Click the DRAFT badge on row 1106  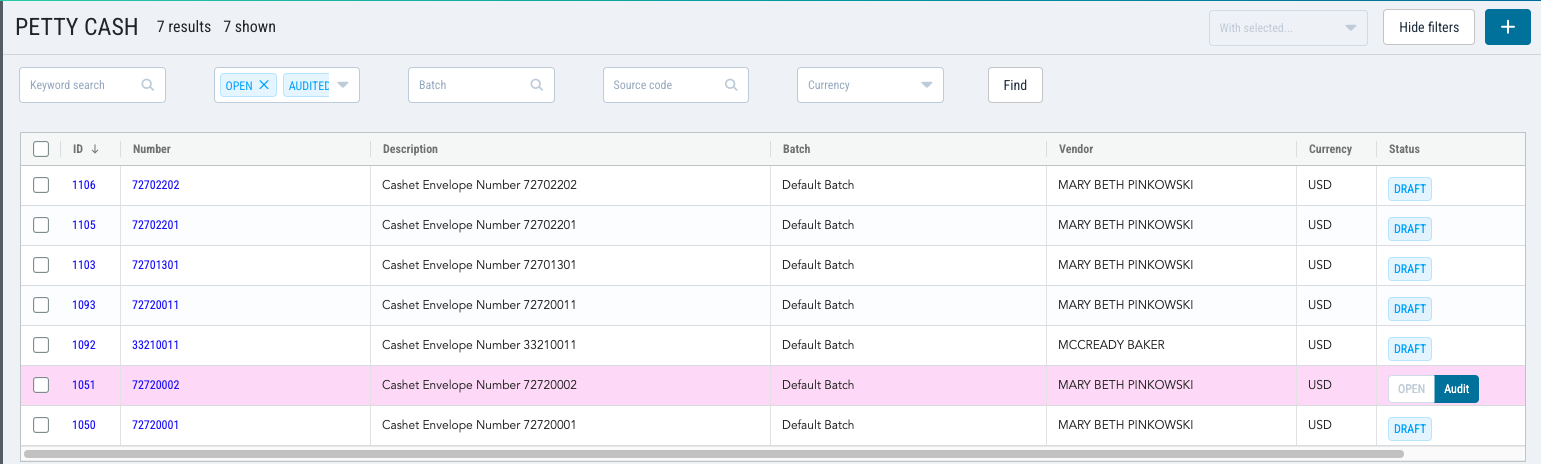pyautogui.click(x=1410, y=189)
